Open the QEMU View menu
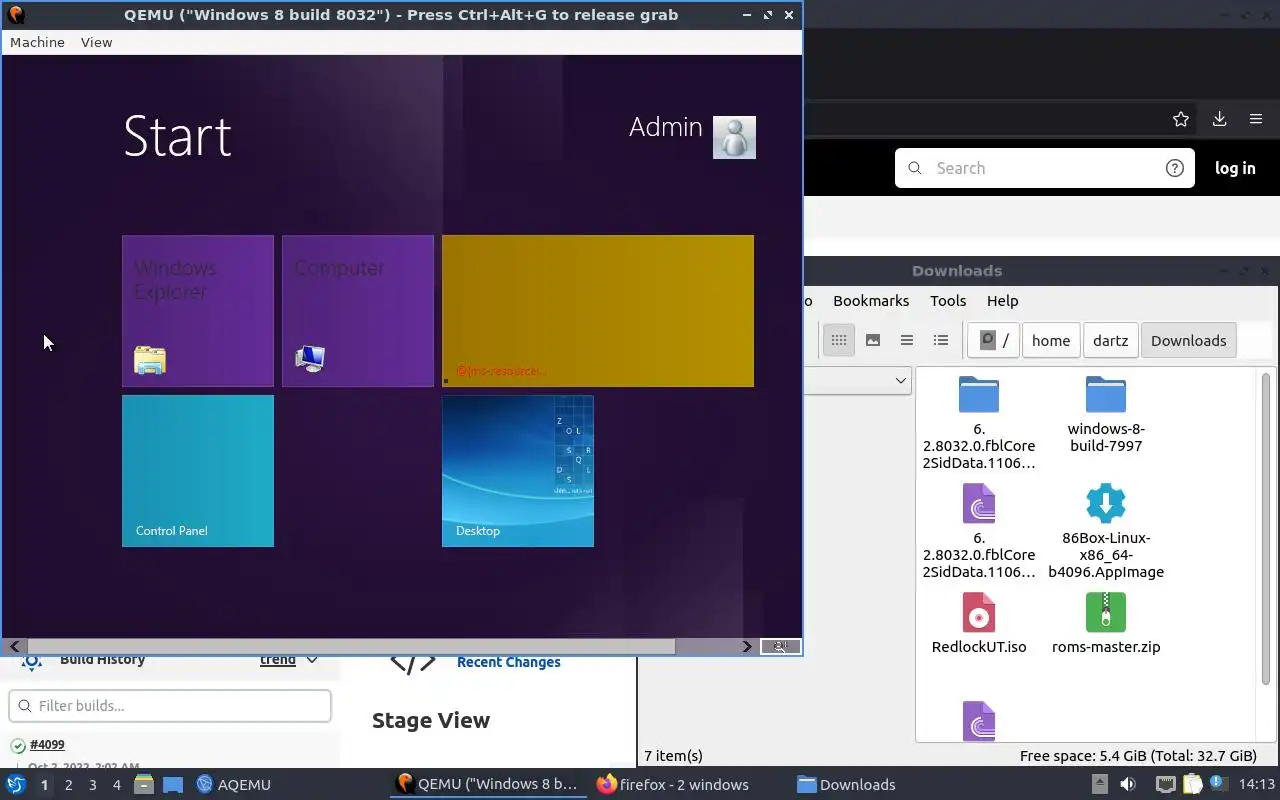The image size is (1280, 800). tap(96, 42)
